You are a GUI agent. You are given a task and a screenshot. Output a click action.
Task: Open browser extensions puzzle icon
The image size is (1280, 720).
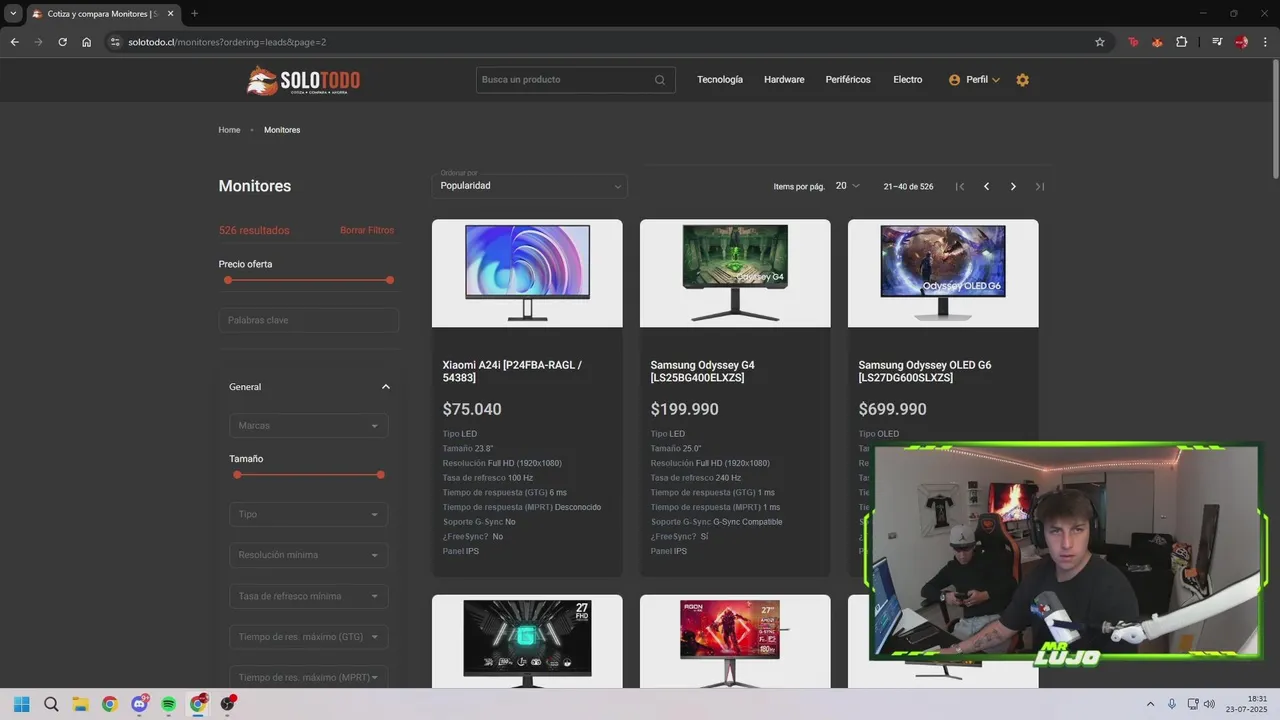point(1182,42)
